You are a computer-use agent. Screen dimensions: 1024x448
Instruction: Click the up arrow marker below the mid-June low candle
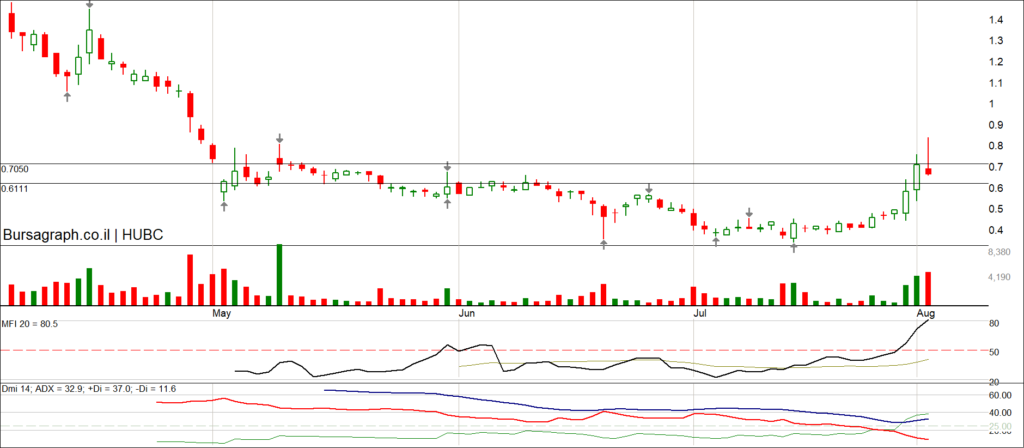pyautogui.click(x=604, y=244)
